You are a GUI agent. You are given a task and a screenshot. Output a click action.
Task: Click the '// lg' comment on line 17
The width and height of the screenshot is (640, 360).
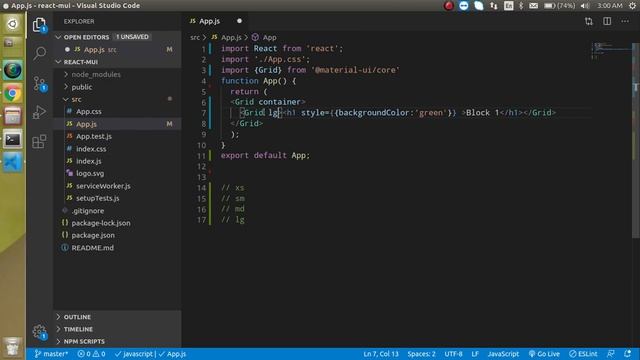[233, 220]
